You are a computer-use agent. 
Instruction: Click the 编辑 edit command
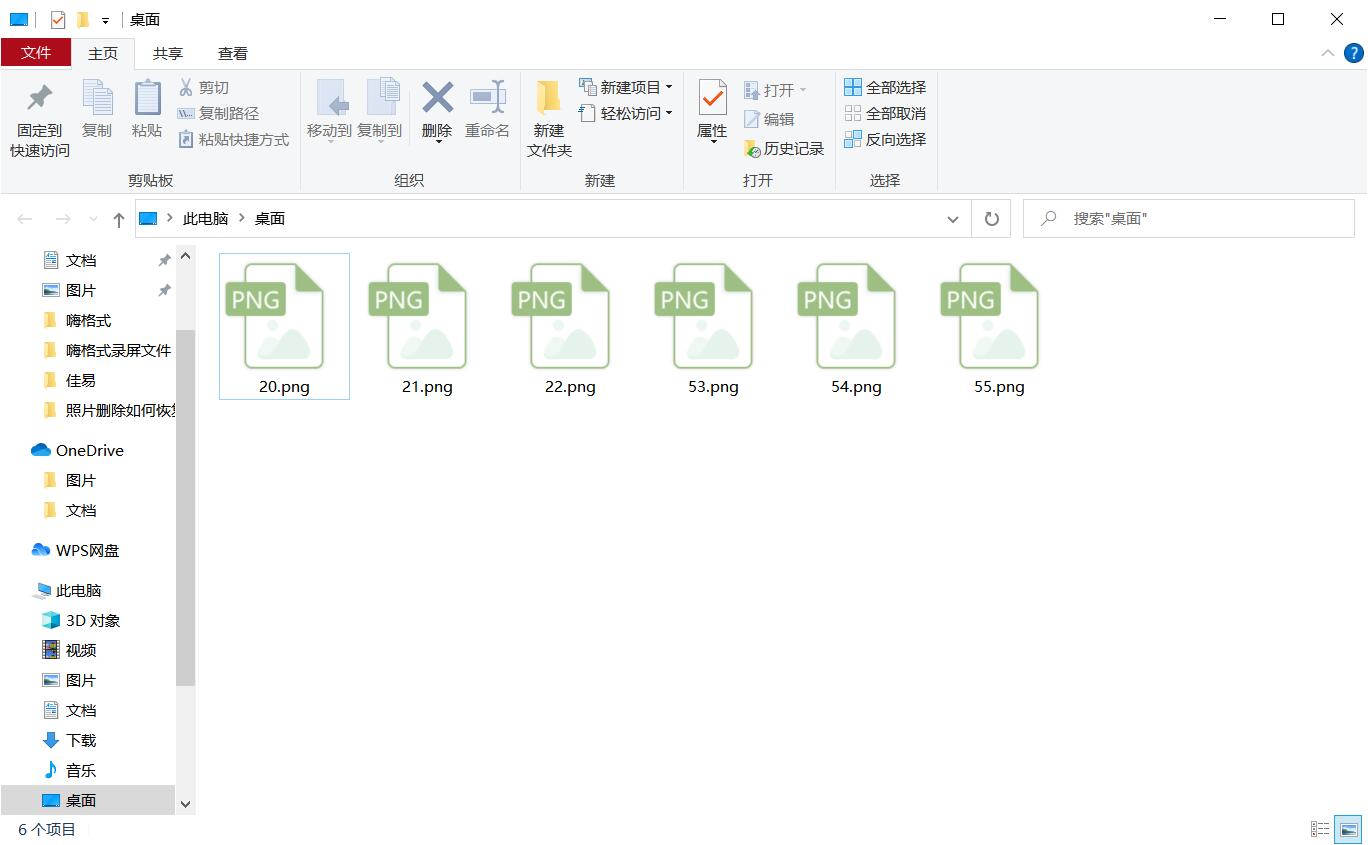coord(769,120)
